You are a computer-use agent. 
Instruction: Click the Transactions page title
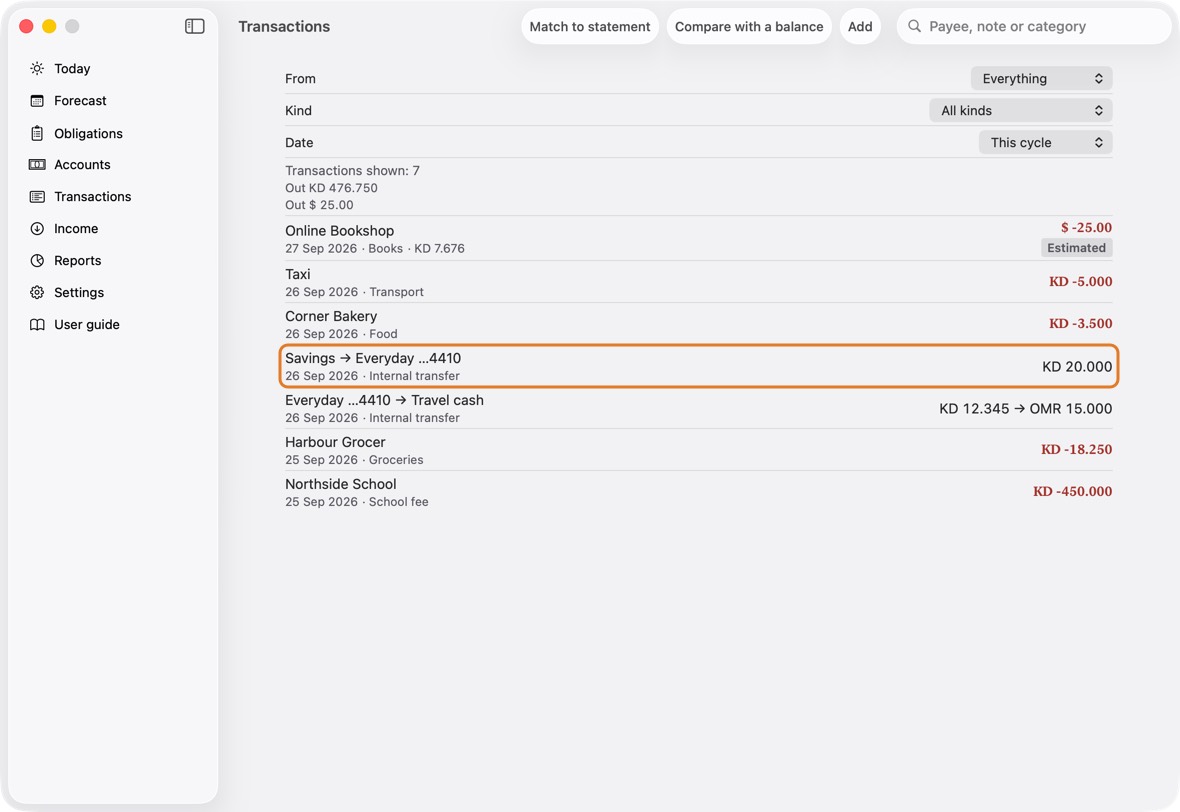tap(284, 26)
